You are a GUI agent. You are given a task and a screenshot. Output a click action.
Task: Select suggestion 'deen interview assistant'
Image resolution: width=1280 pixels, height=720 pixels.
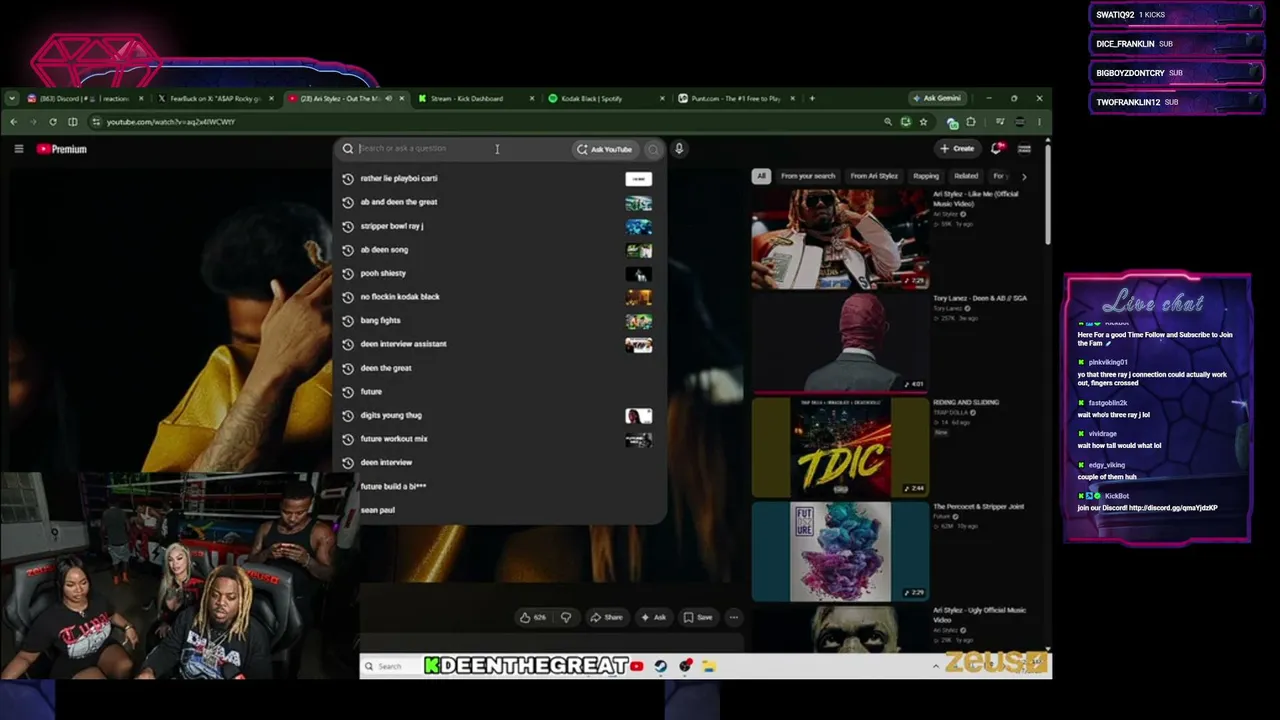pyautogui.click(x=500, y=344)
